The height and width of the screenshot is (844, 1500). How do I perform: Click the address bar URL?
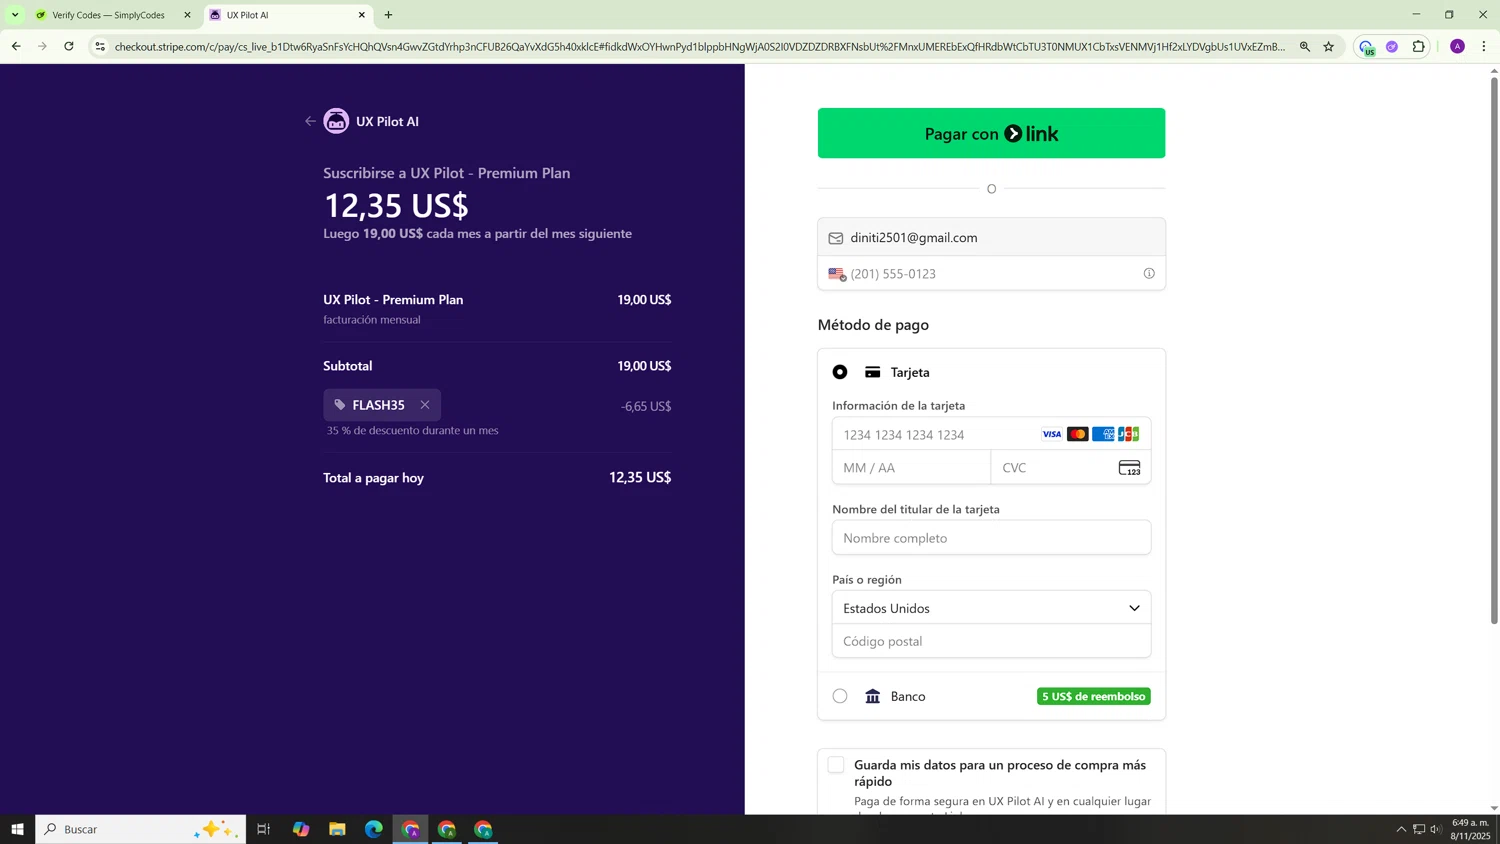(x=700, y=46)
